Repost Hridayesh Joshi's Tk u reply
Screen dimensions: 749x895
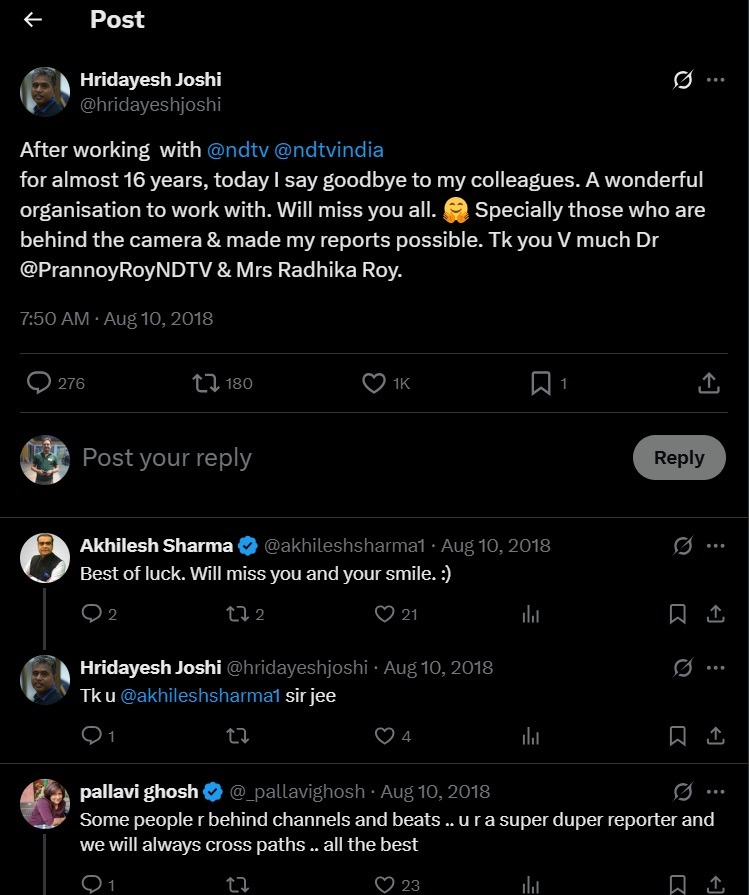click(237, 736)
